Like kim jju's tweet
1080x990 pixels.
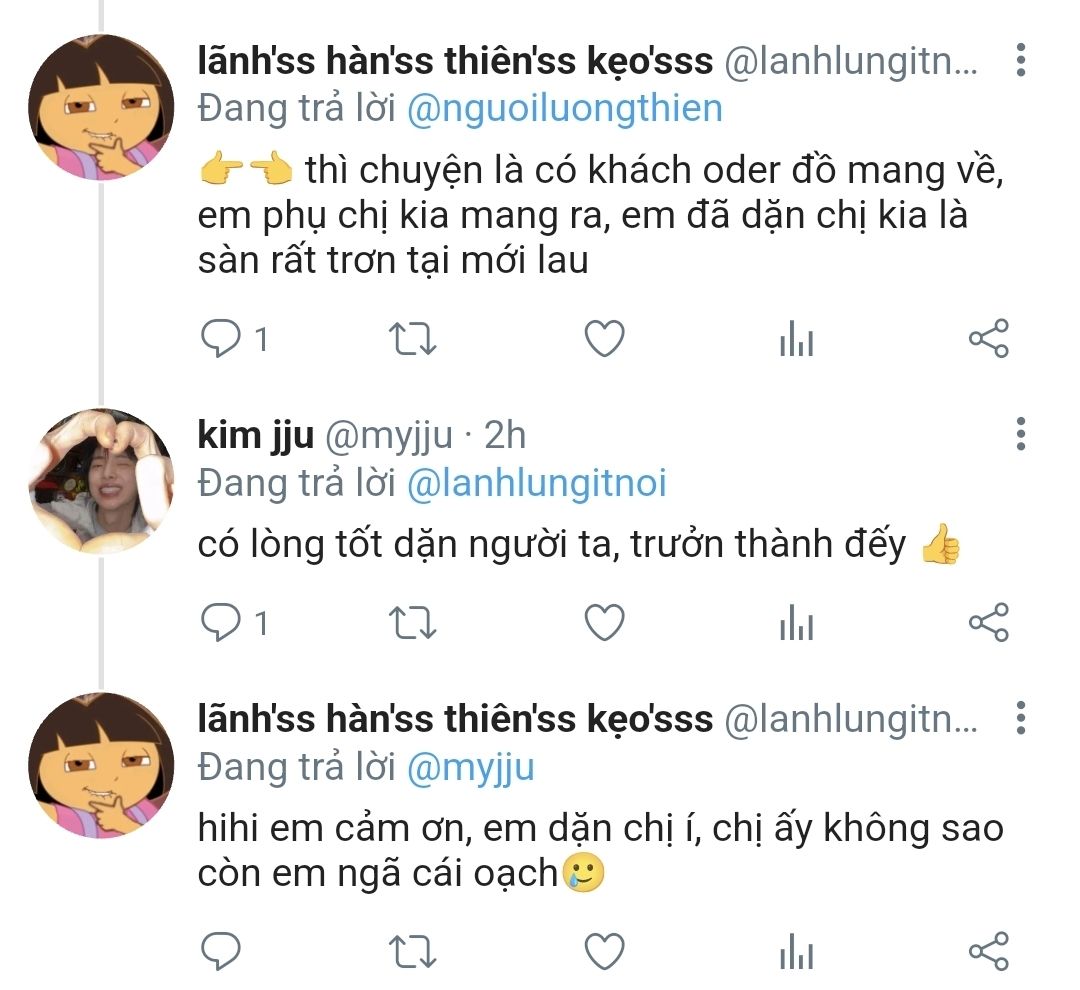click(x=604, y=622)
